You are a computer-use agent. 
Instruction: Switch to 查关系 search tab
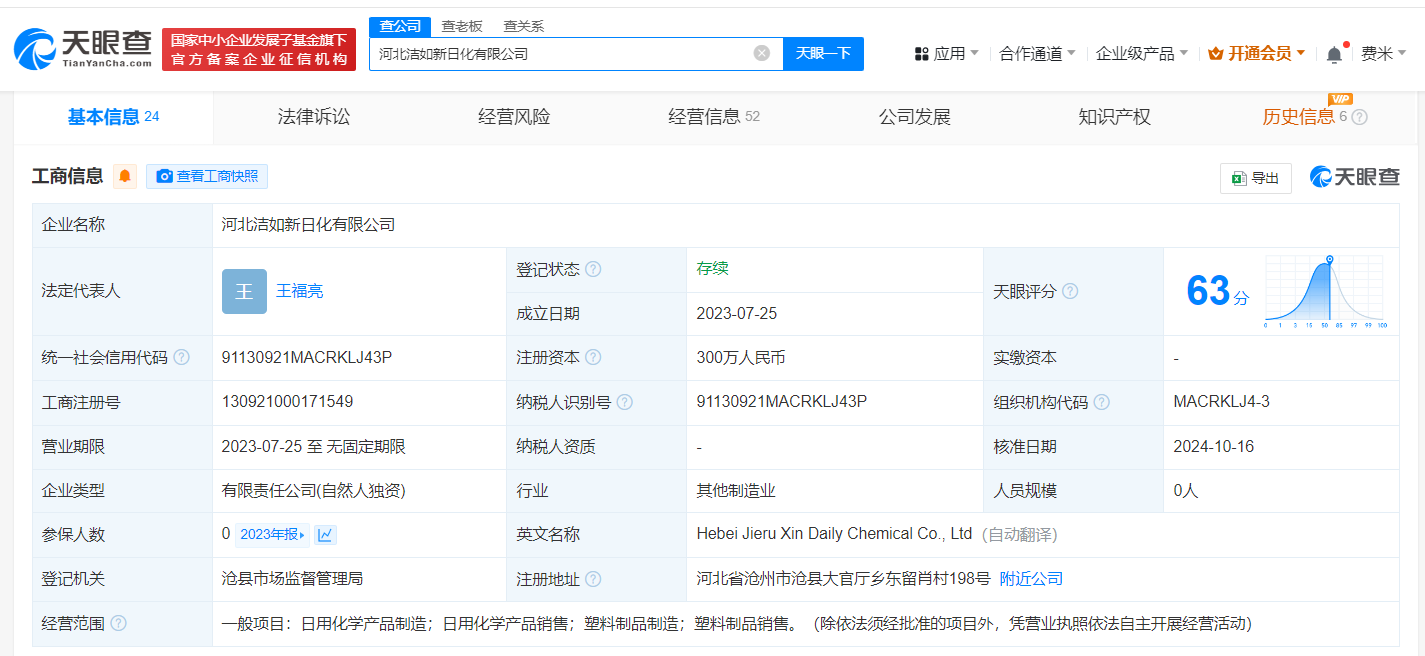523,27
